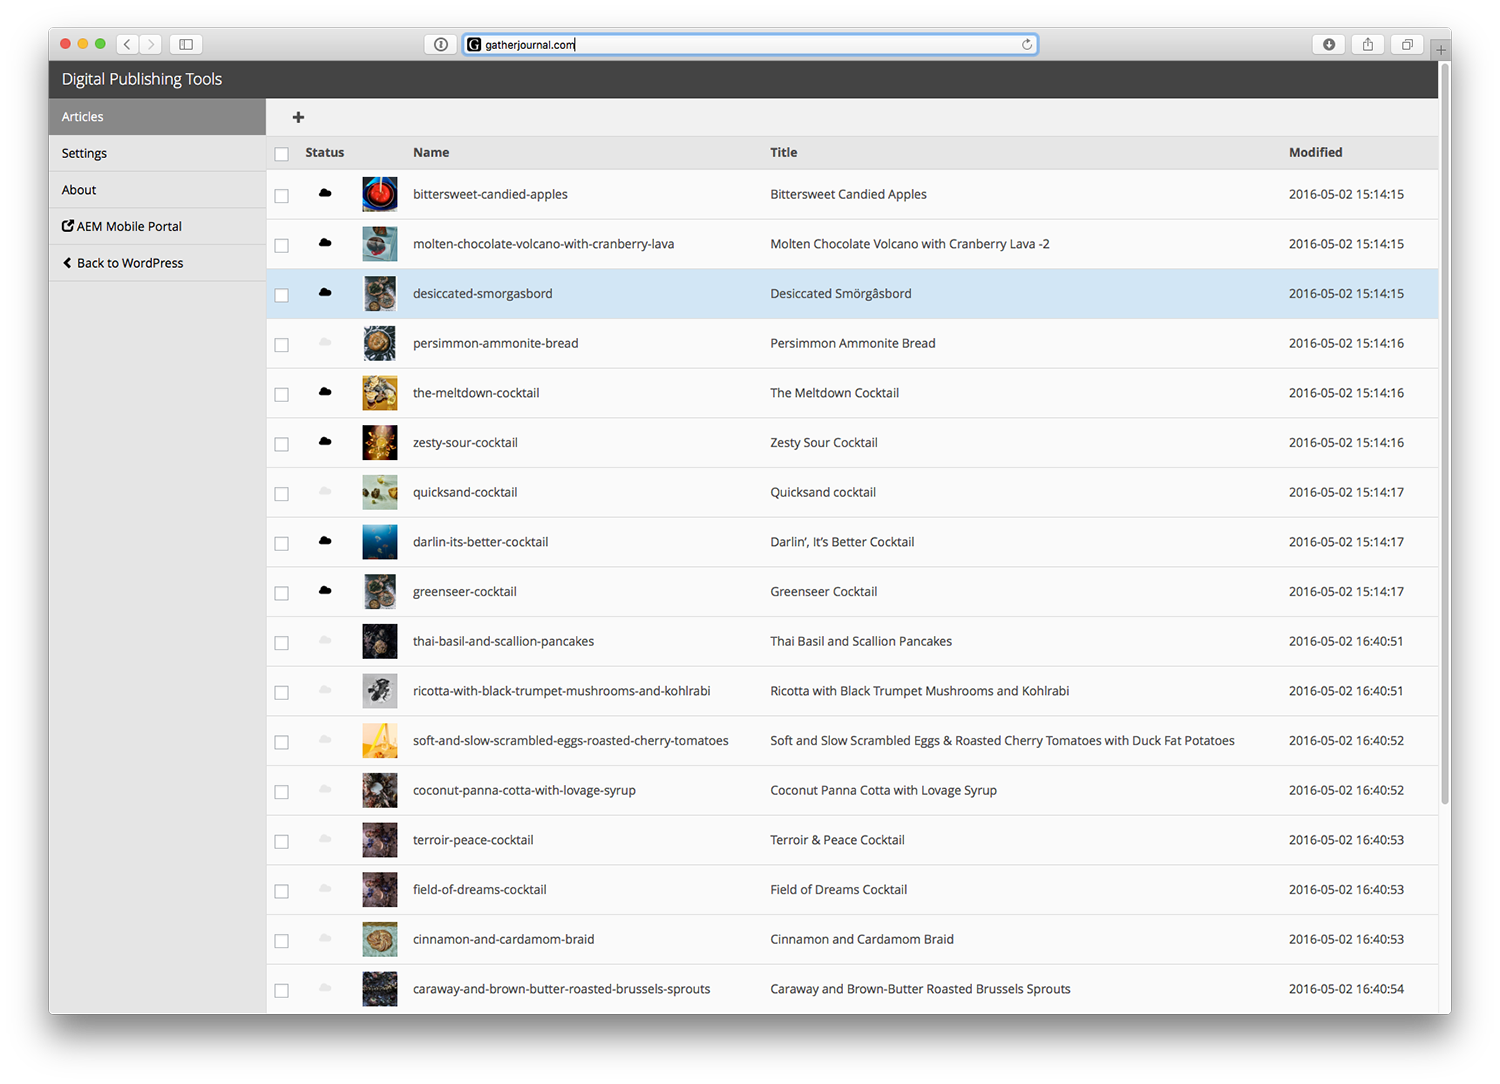Image resolution: width=1500 pixels, height=1084 pixels.
Task: Check the desiccated-smorgasbord row checkbox
Action: (x=282, y=295)
